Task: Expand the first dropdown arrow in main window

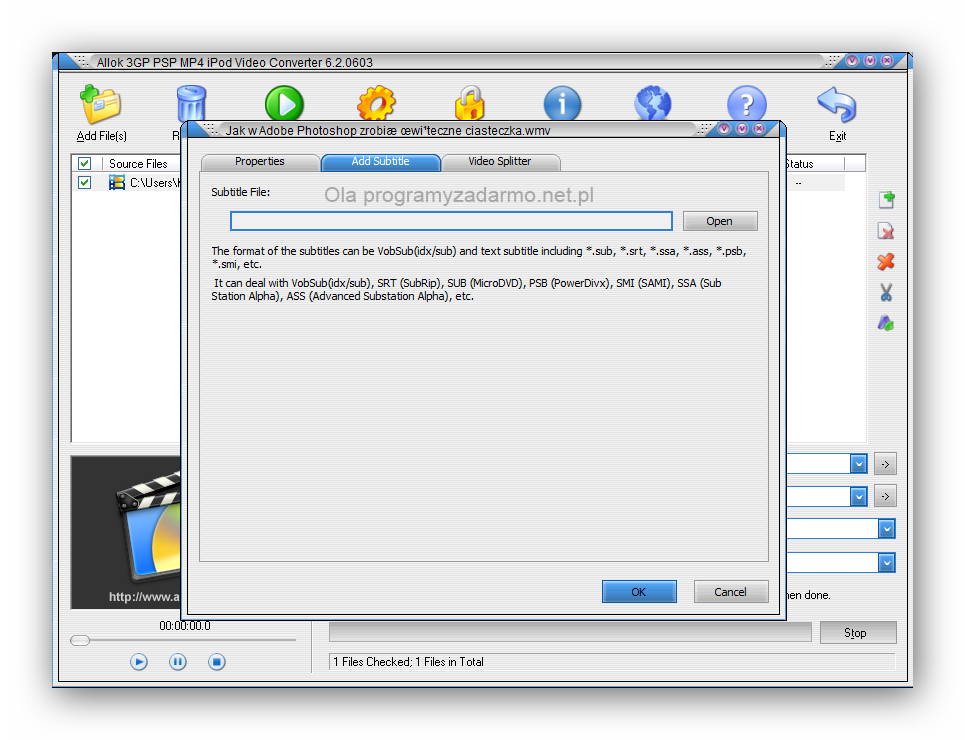Action: [859, 464]
